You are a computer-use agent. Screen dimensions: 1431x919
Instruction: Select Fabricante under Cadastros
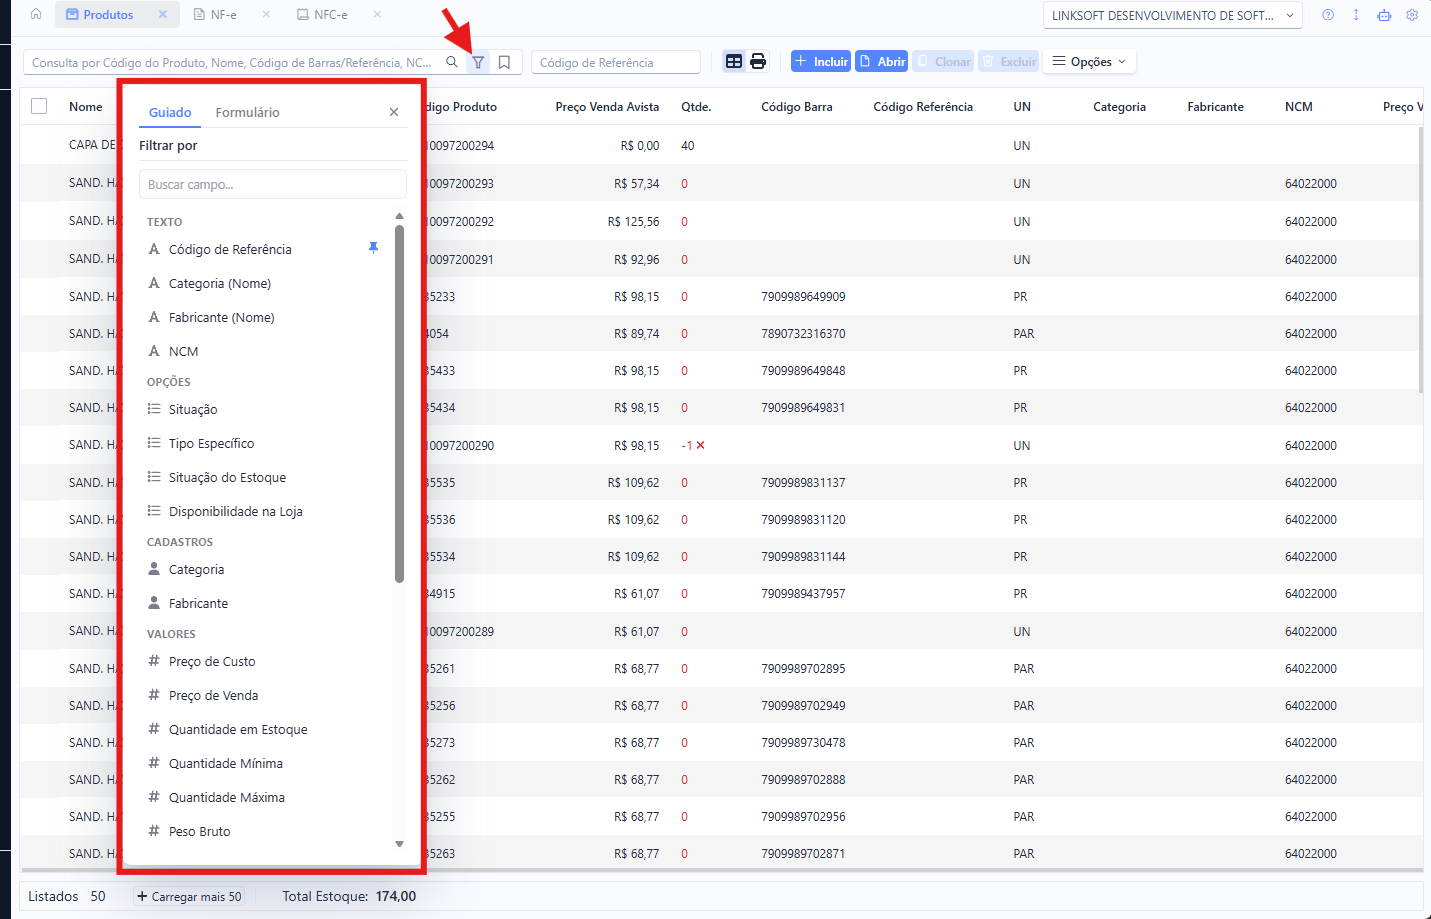[x=198, y=603]
